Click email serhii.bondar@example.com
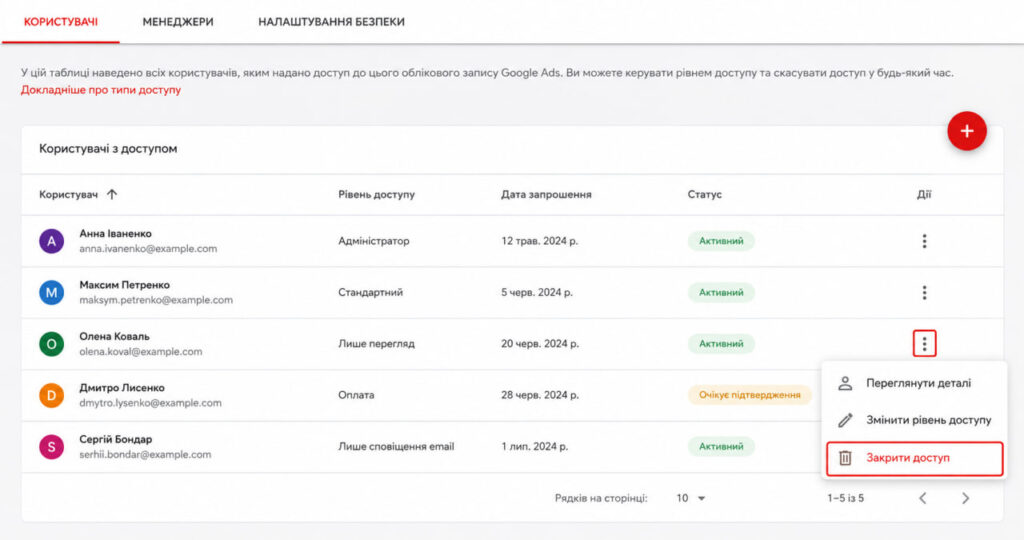 [x=145, y=454]
